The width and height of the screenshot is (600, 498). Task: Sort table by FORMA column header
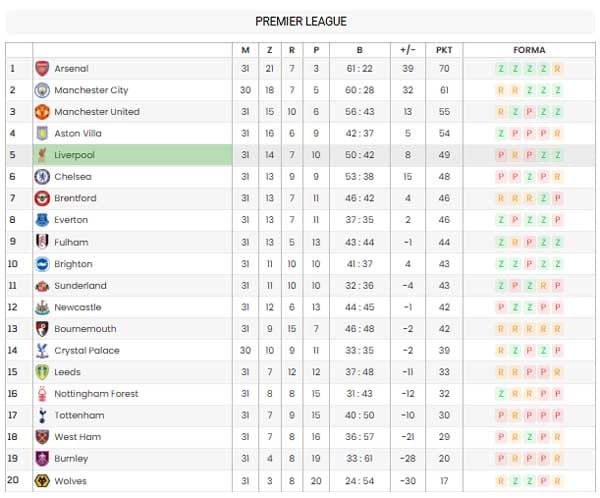[x=529, y=50]
